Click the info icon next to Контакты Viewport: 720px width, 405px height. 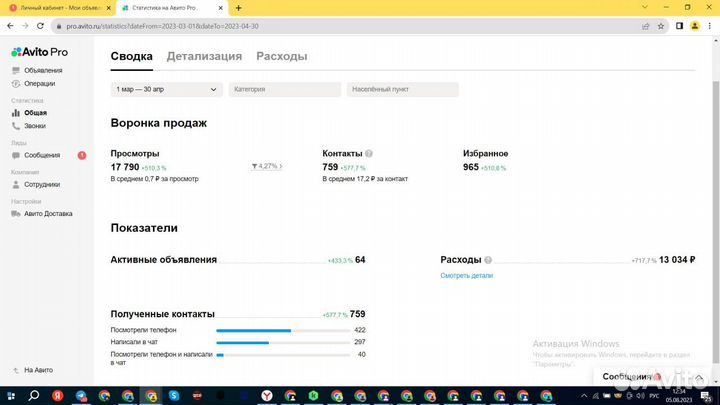point(369,154)
